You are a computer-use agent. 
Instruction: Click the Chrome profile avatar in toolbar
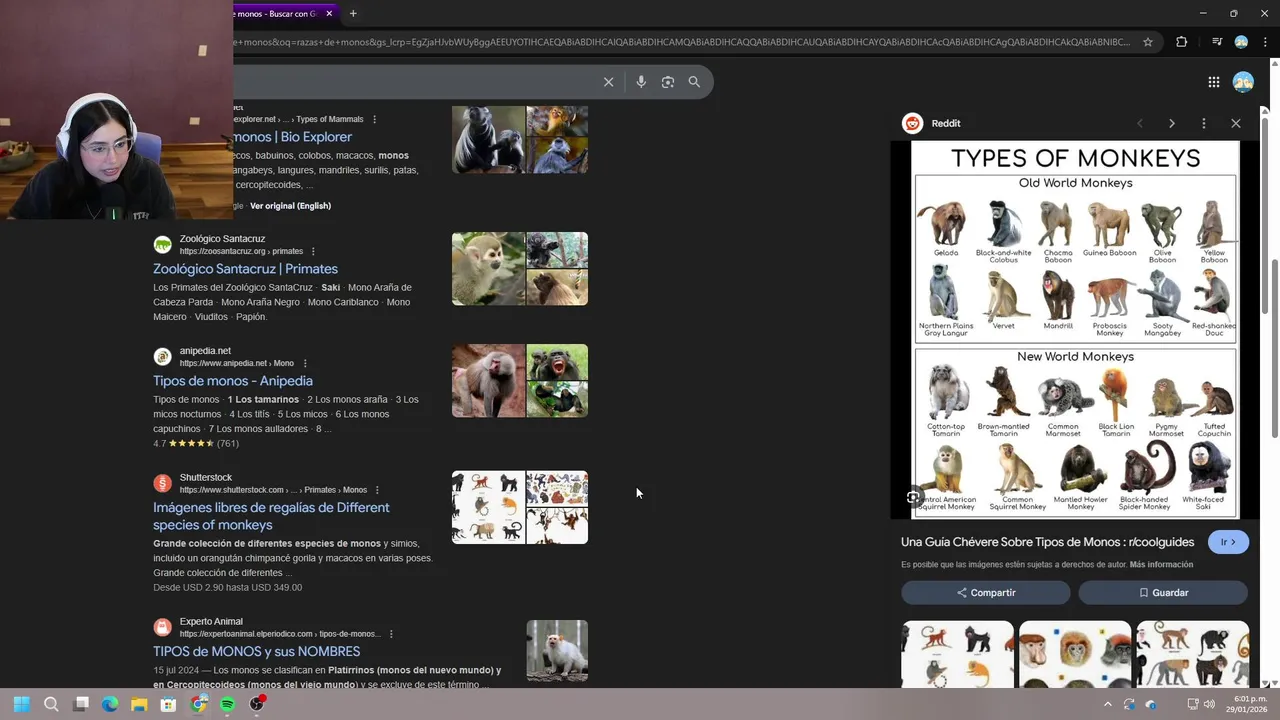pyautogui.click(x=1241, y=42)
